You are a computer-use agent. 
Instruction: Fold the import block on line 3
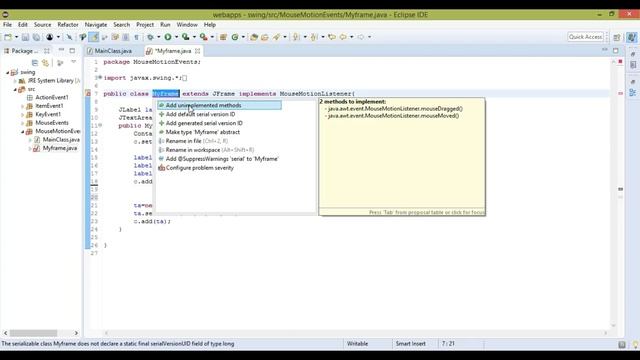click(100, 78)
